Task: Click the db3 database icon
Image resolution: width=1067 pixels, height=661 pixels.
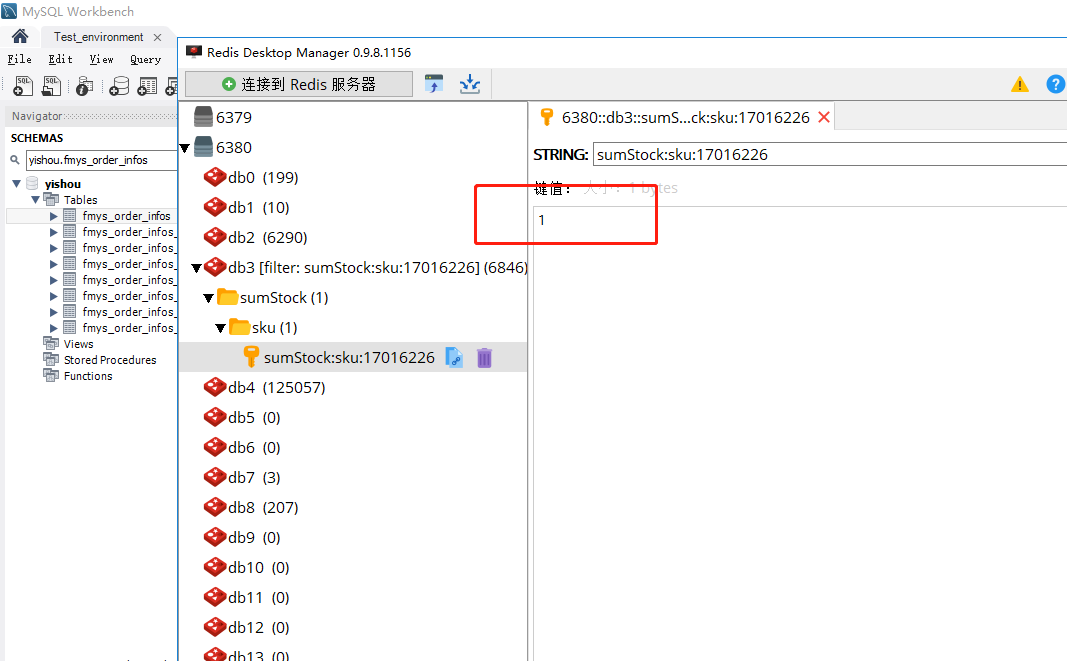Action: [215, 267]
